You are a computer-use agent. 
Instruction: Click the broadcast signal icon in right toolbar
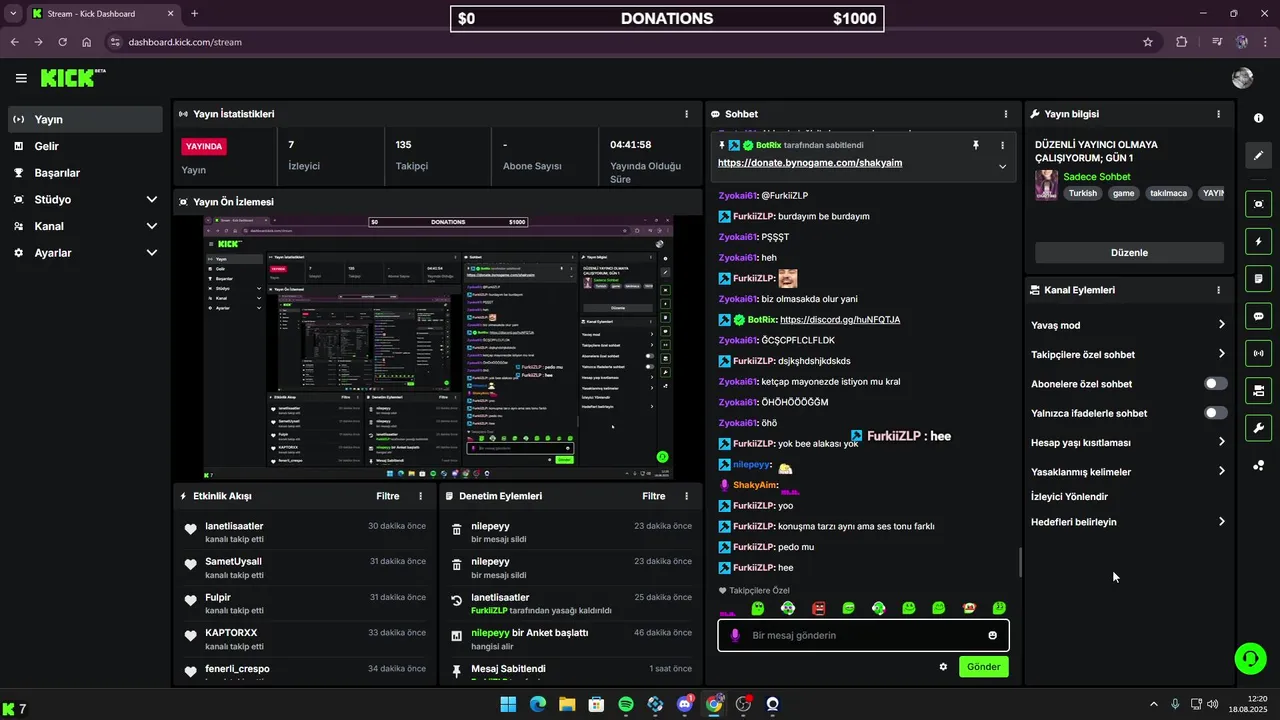(x=1258, y=353)
